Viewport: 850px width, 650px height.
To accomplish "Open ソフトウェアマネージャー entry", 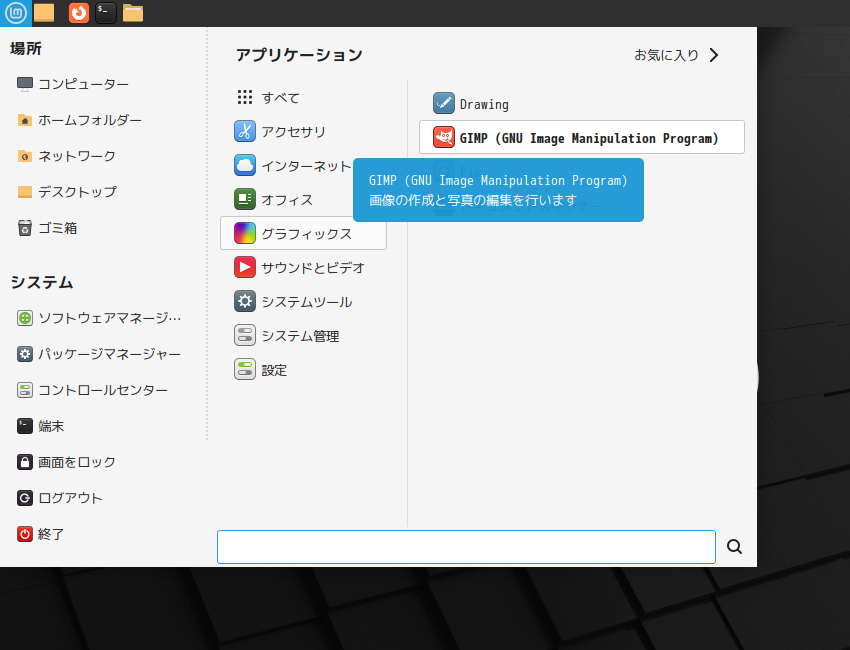I will [110, 318].
